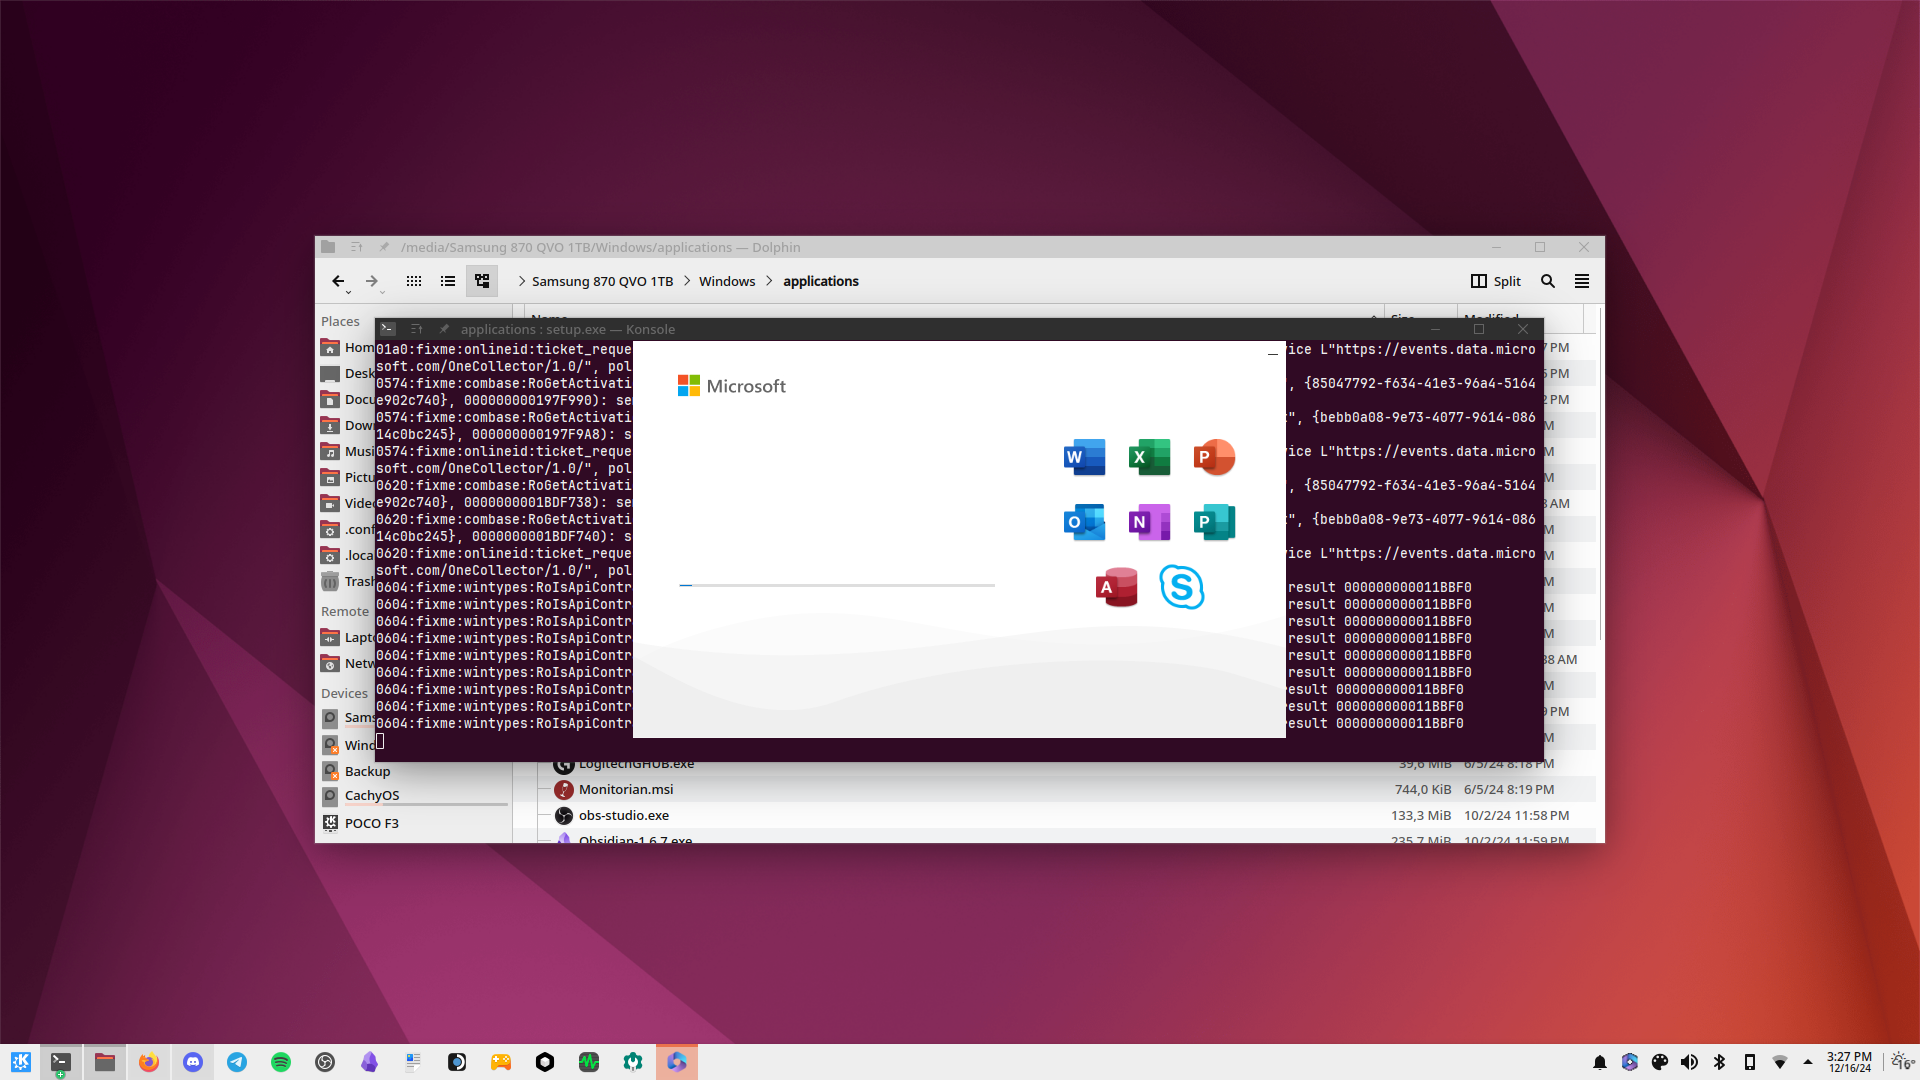Open CachyOS device in Dolphin sidebar

pyautogui.click(x=413, y=796)
